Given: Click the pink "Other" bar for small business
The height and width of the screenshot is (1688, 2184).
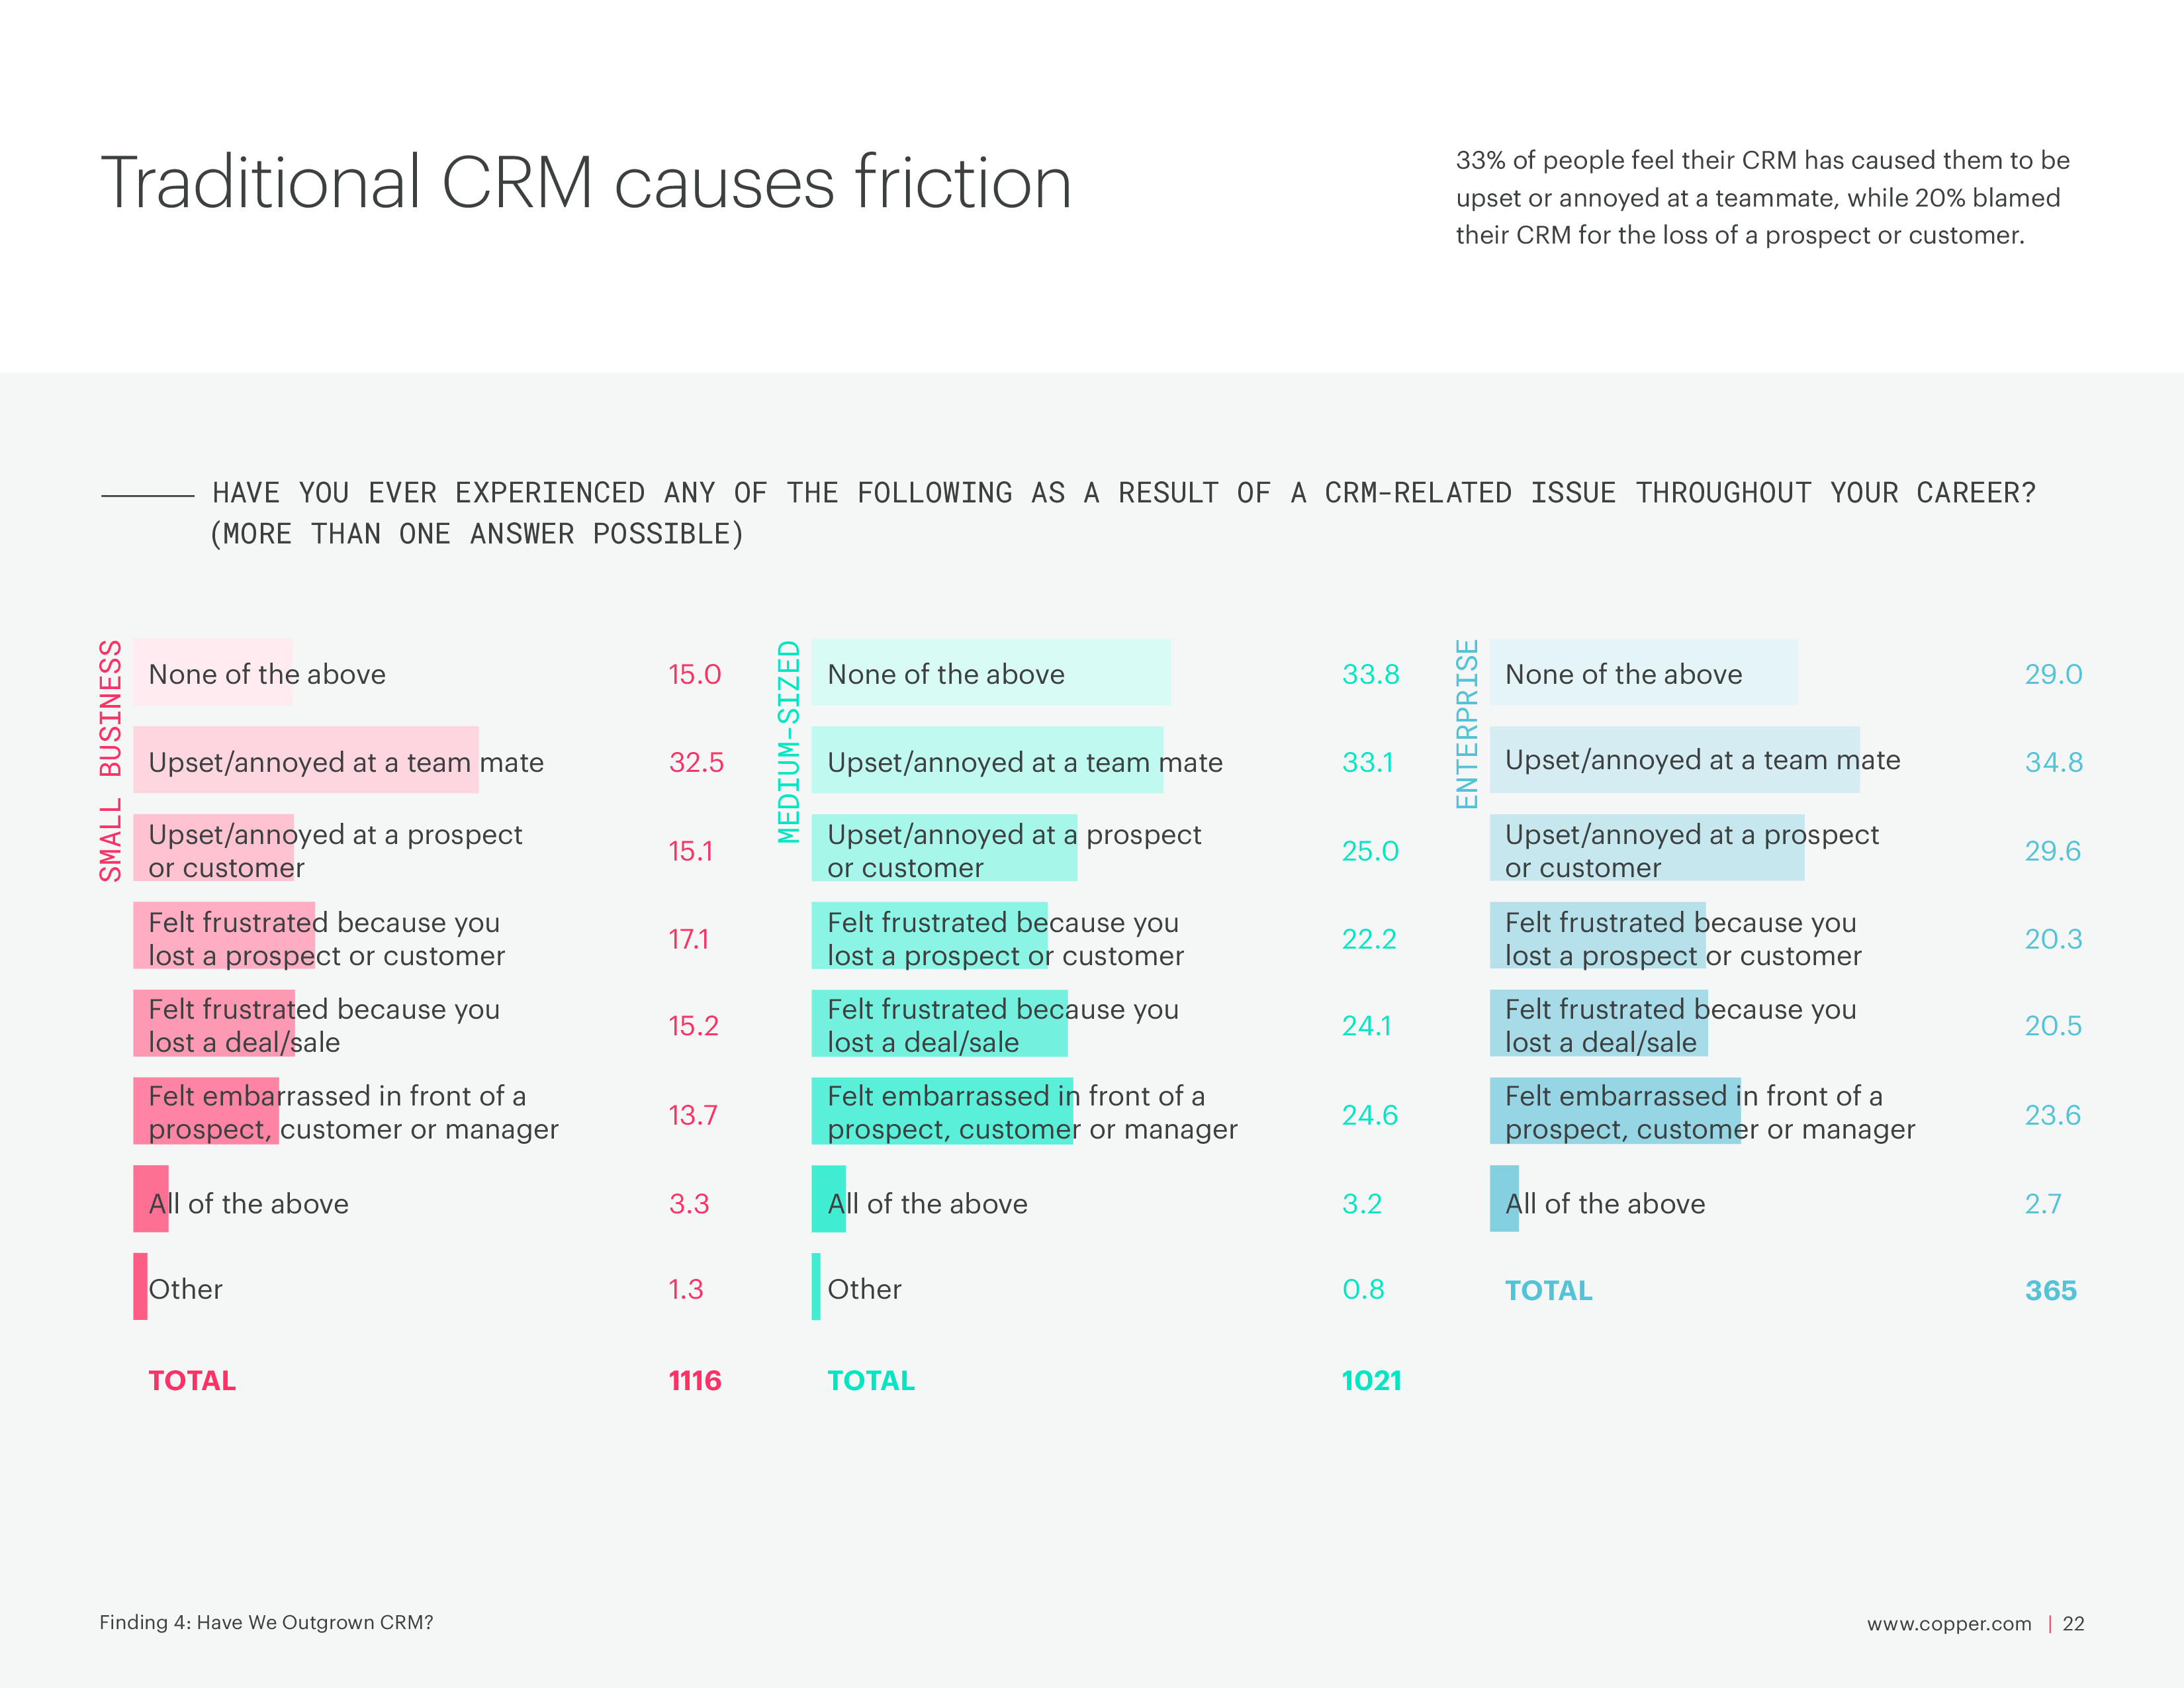Looking at the screenshot, I should tap(140, 1286).
